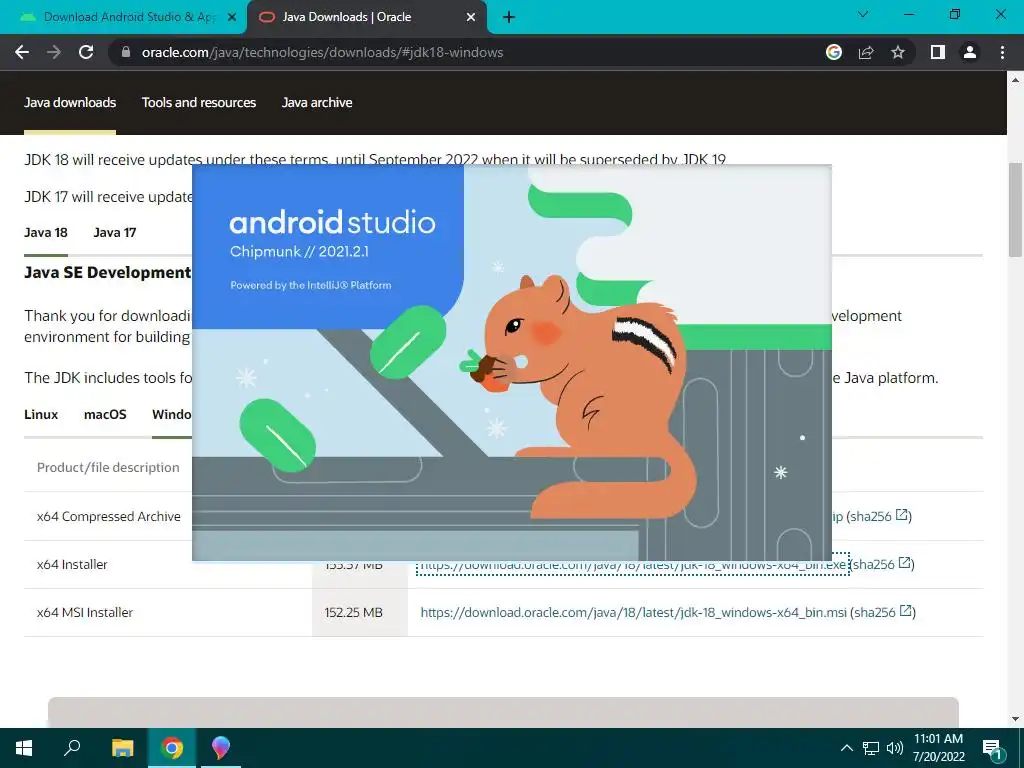Open sha256 link for x64 Compressed Archive

(879, 517)
